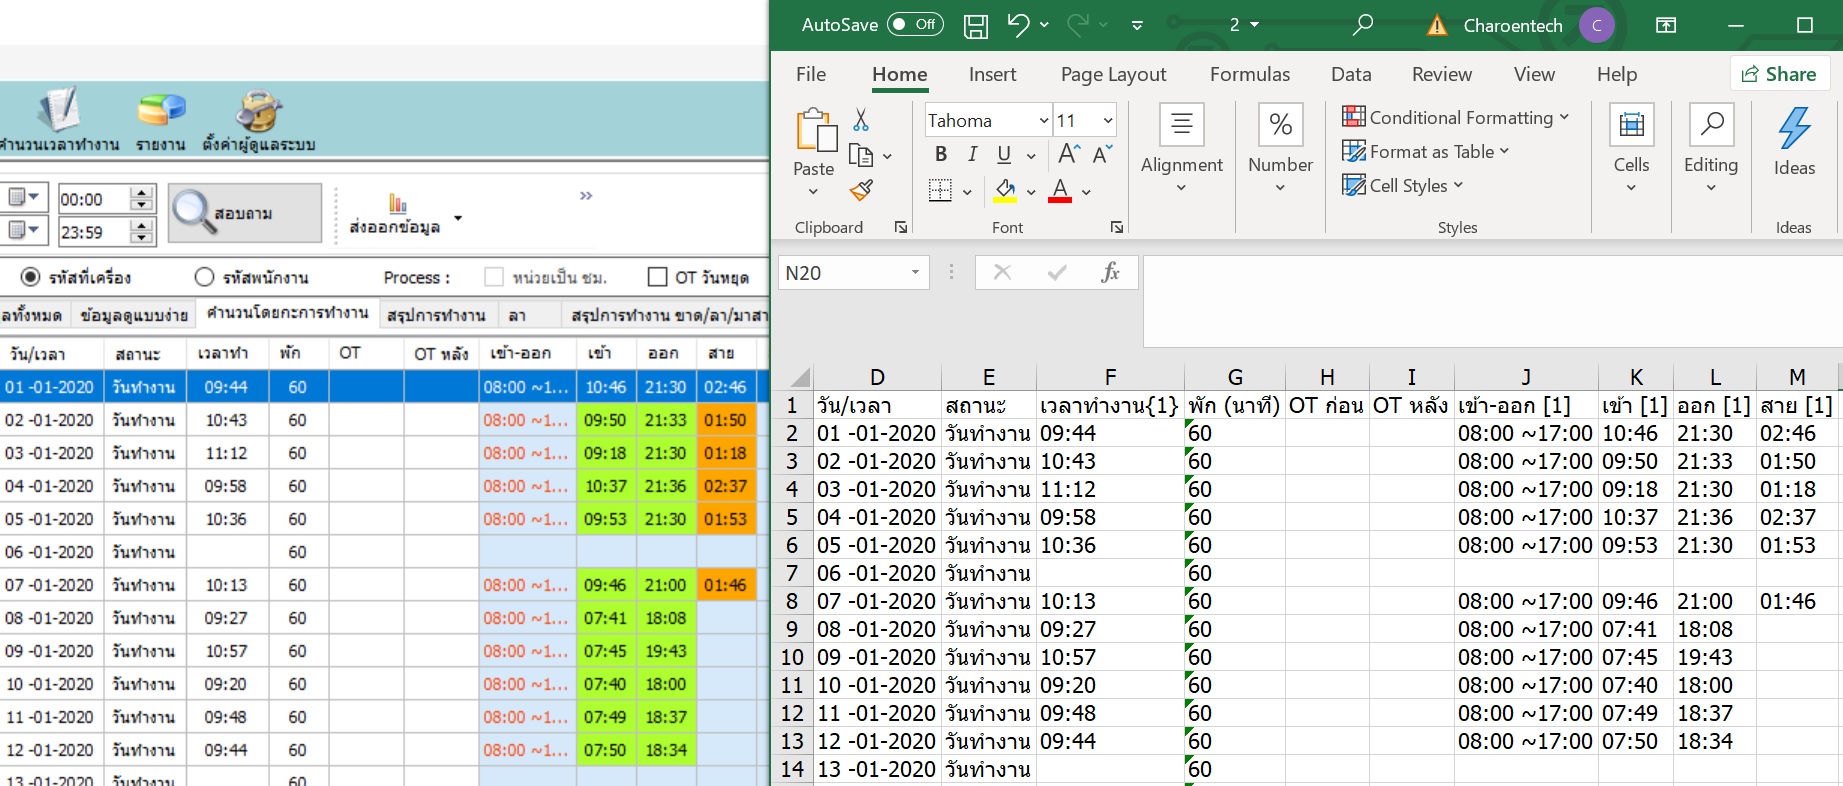Click the Copy icon in Clipboard group
The width and height of the screenshot is (1843, 786).
tap(860, 155)
